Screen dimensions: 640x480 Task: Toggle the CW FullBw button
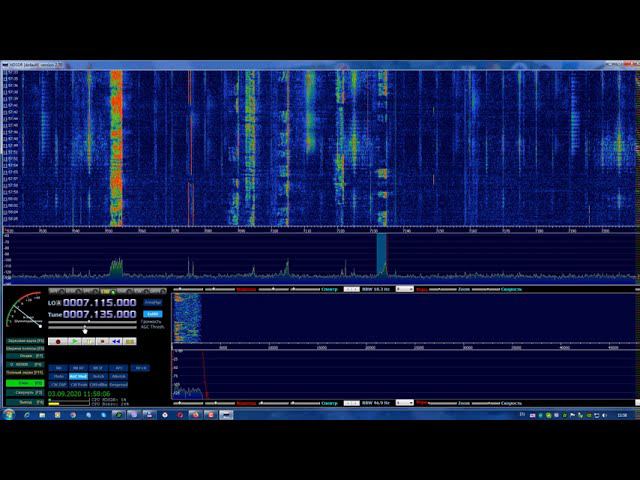click(x=98, y=384)
